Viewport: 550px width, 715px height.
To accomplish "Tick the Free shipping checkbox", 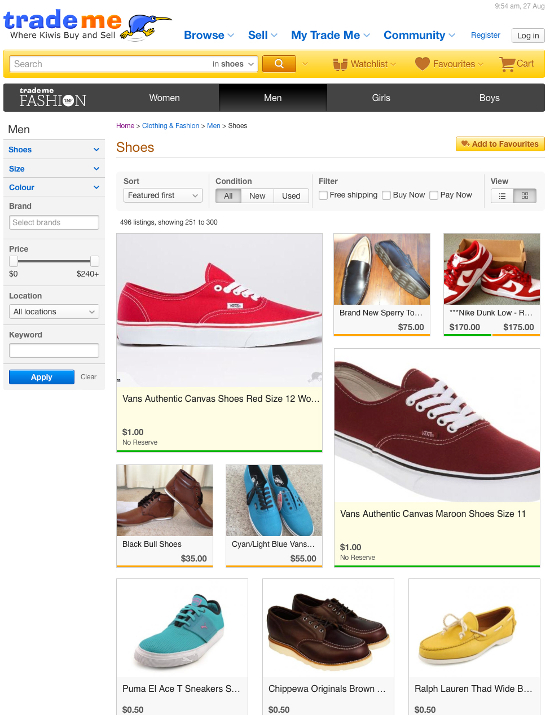I will (323, 195).
